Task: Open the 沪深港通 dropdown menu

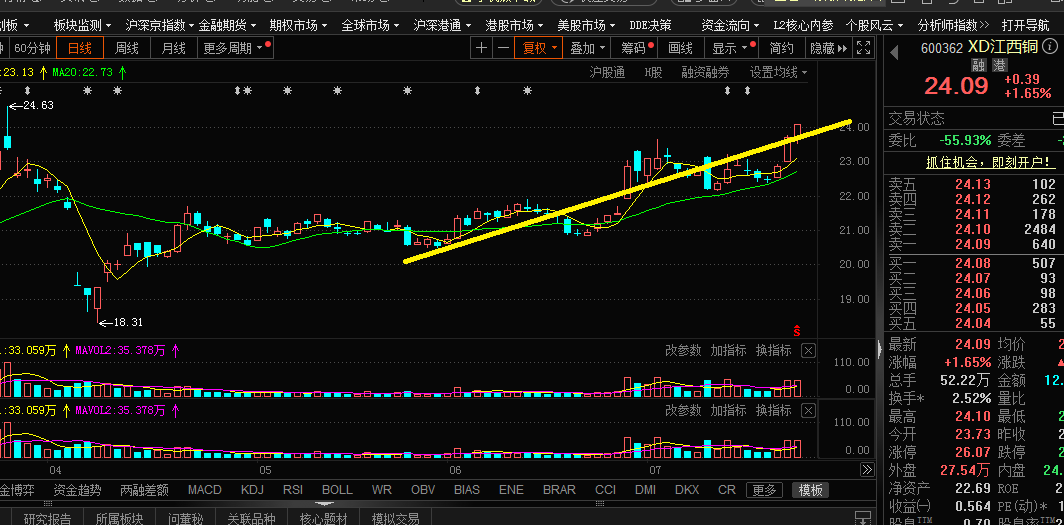Action: click(x=442, y=25)
